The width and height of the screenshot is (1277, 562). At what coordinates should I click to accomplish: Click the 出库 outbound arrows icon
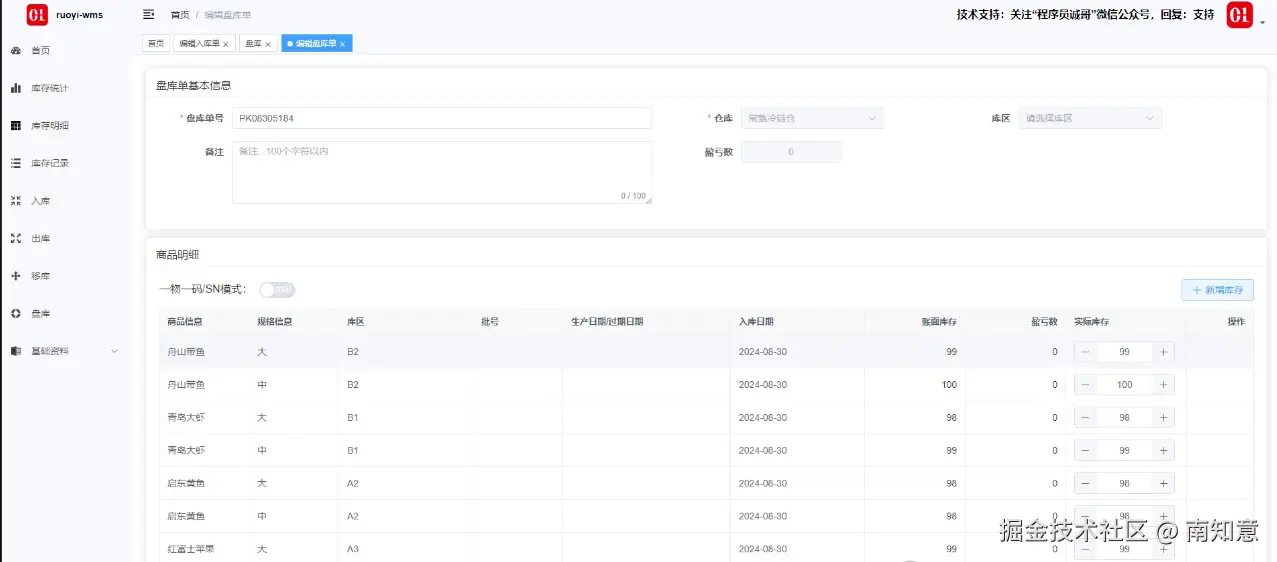point(15,238)
